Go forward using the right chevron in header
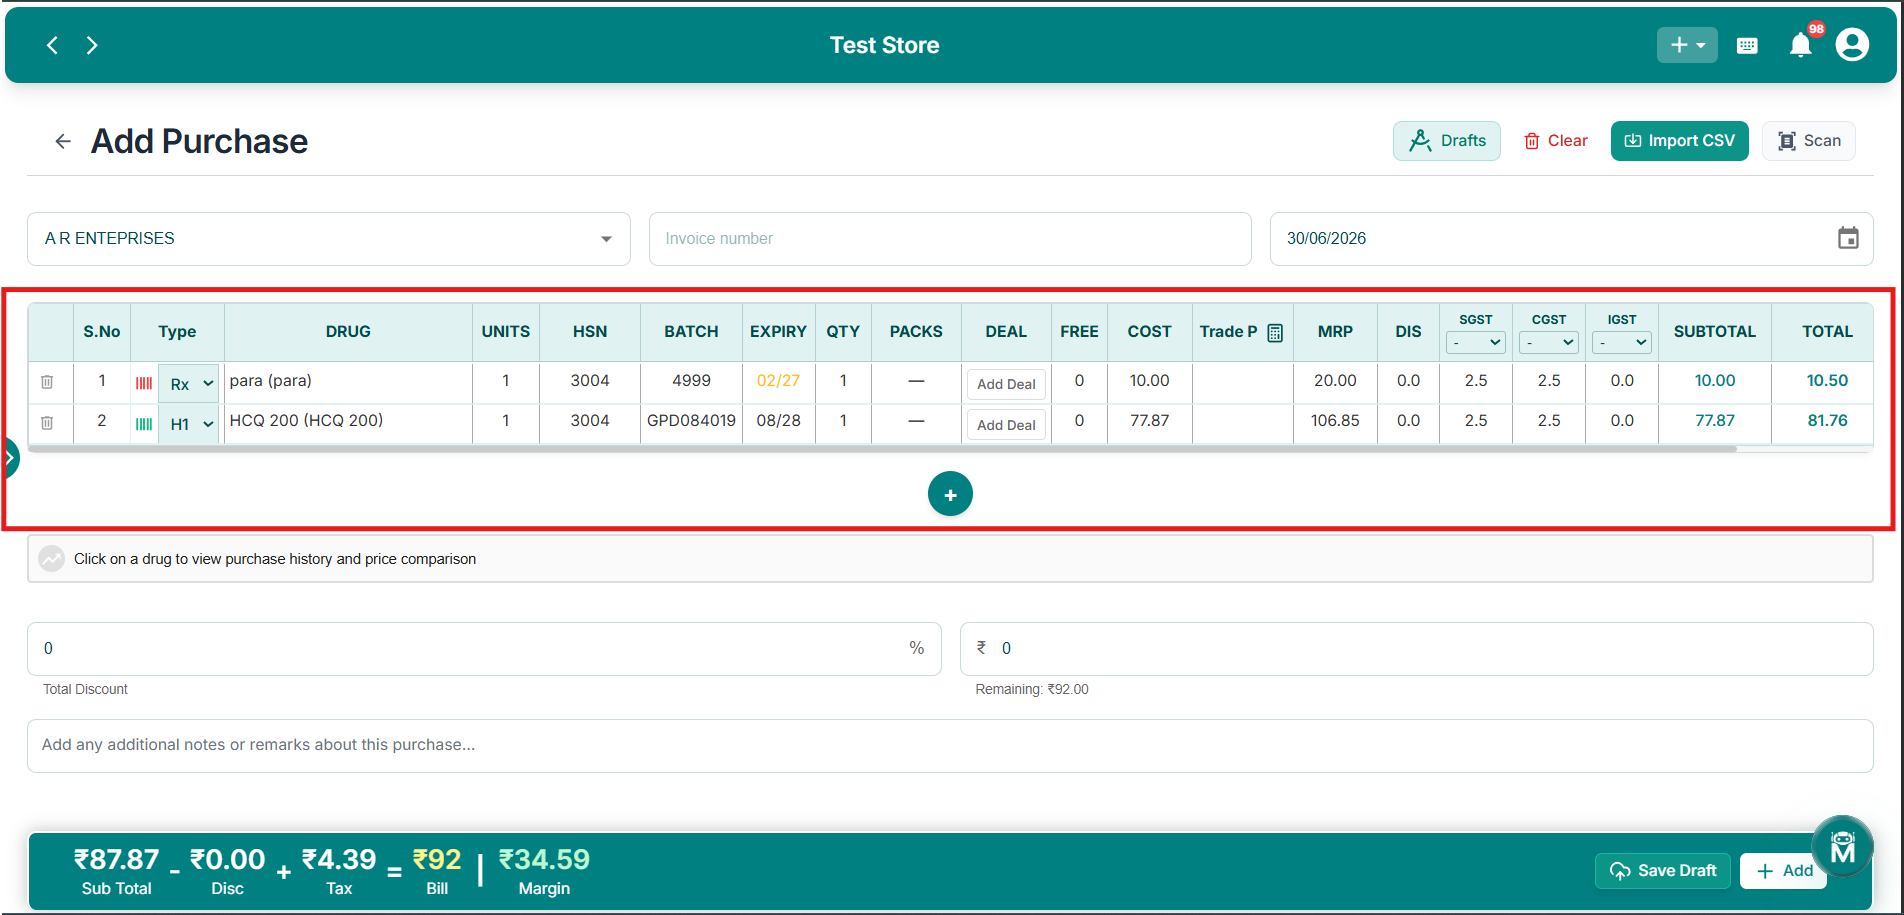 [92, 45]
